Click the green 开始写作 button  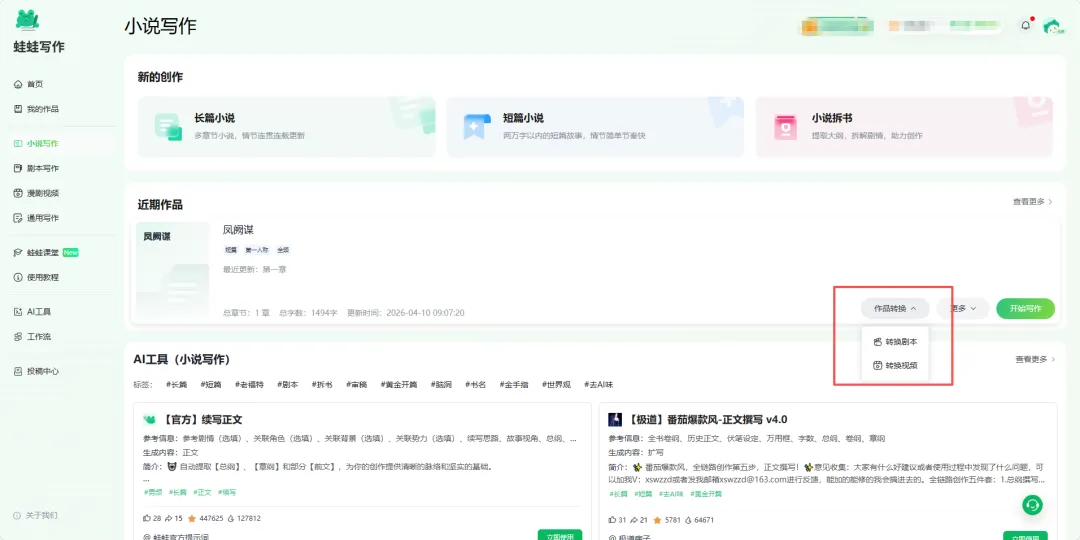1025,309
